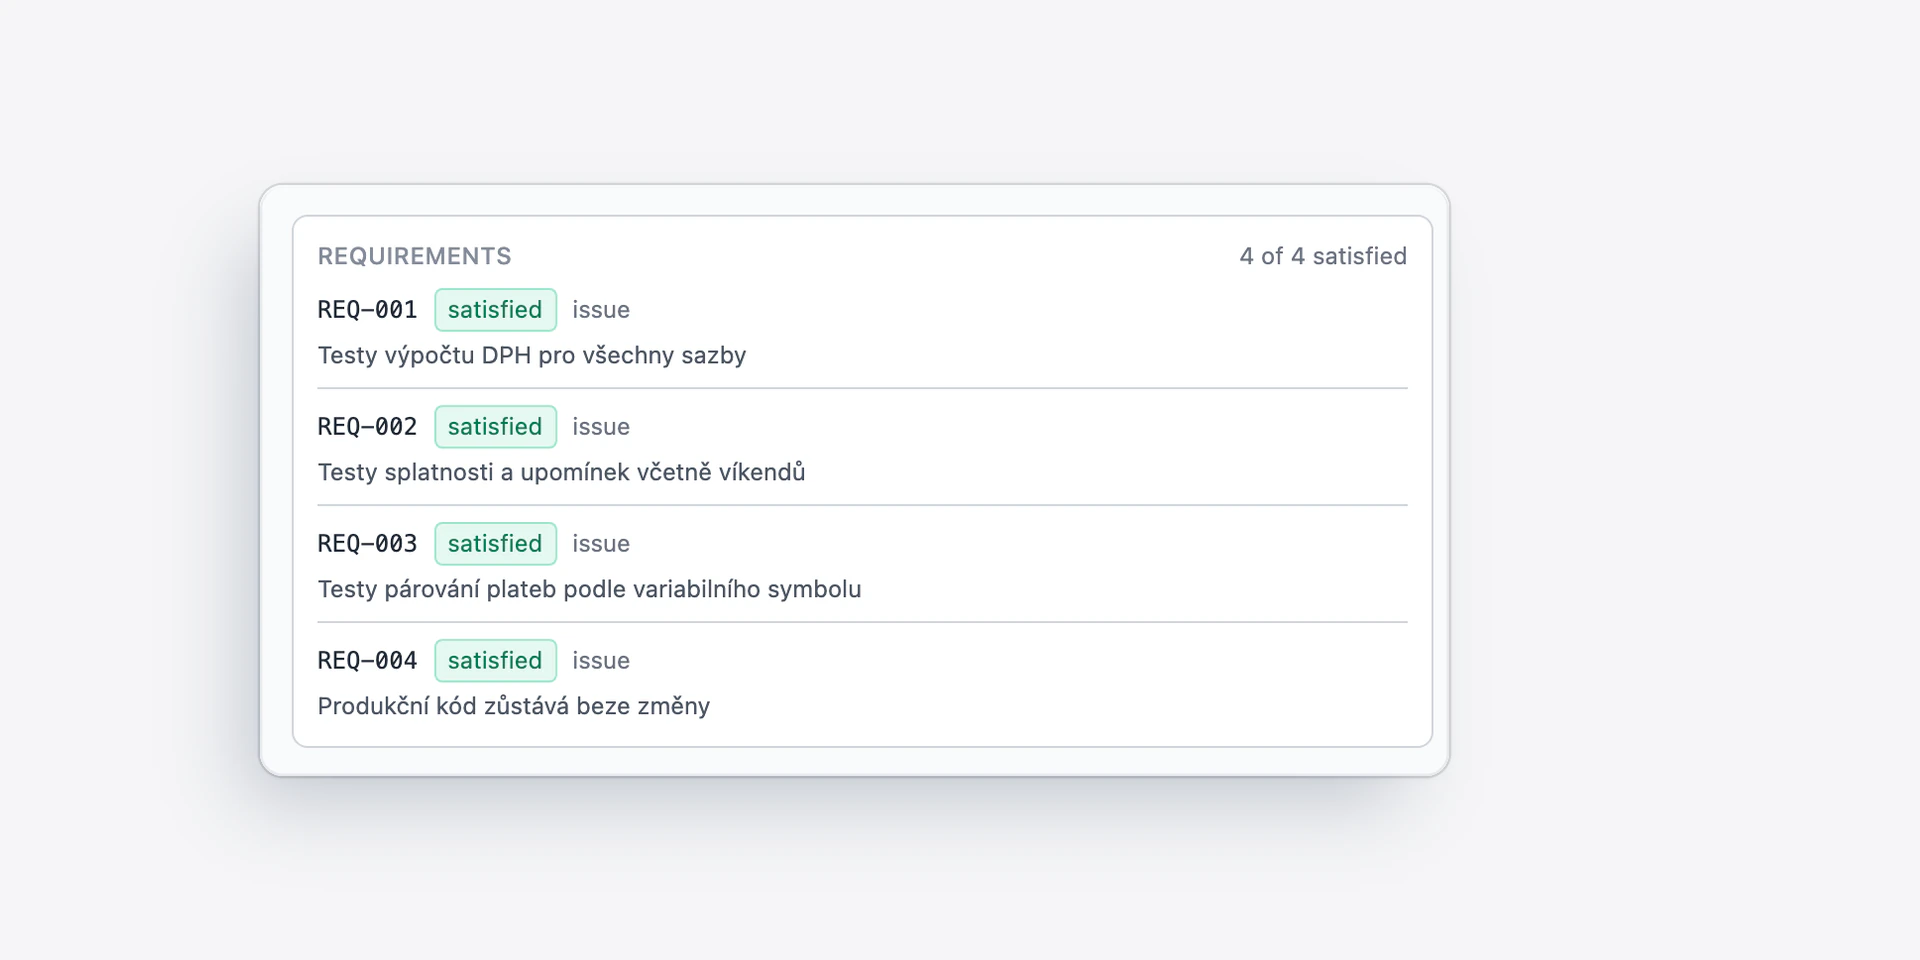Select the satisfied badge for REQ-002
This screenshot has height=960, width=1920.
(x=495, y=427)
